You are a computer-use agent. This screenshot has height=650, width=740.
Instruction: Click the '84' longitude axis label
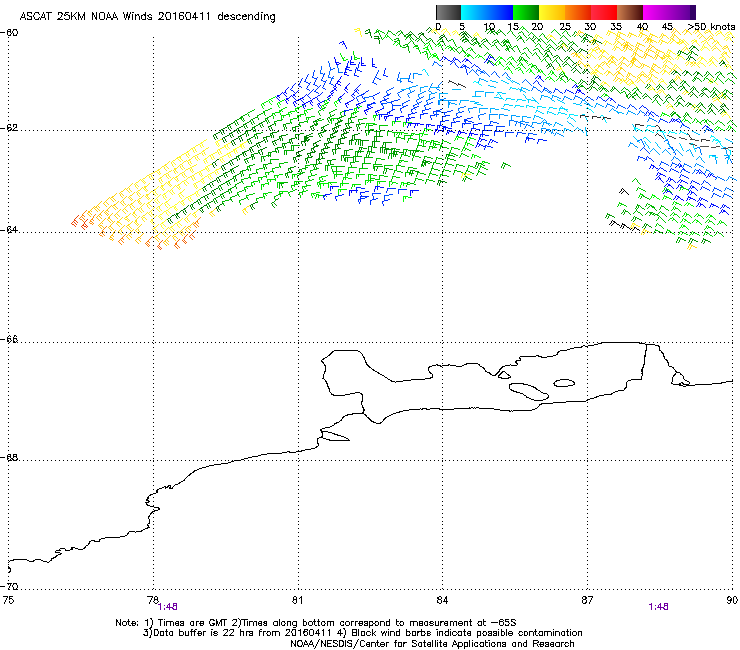pyautogui.click(x=442, y=600)
